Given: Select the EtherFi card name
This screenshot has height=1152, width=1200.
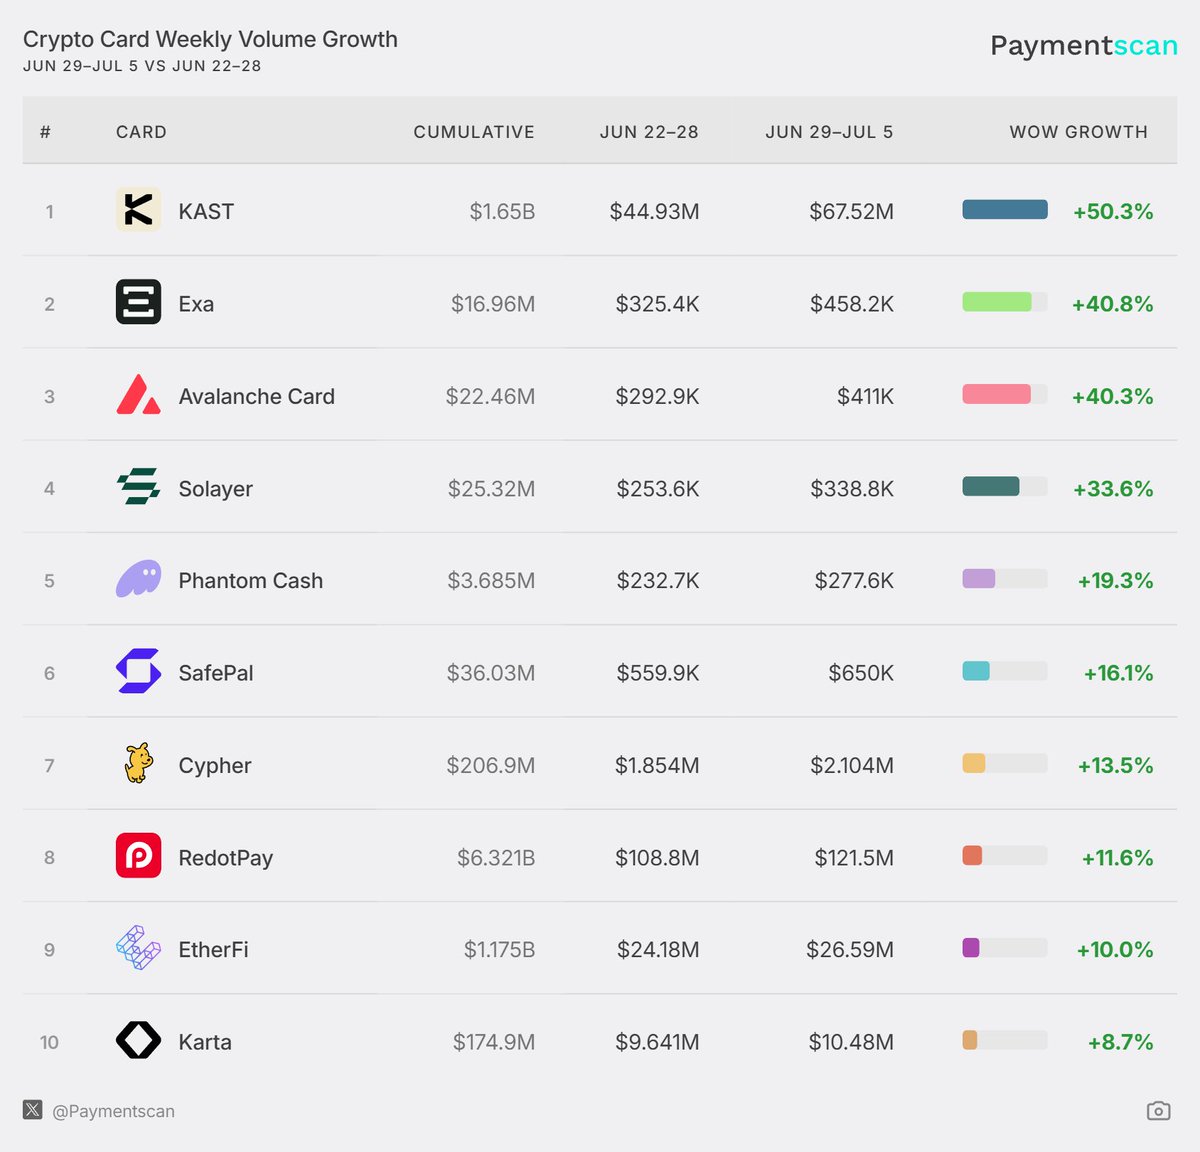Looking at the screenshot, I should pos(213,950).
